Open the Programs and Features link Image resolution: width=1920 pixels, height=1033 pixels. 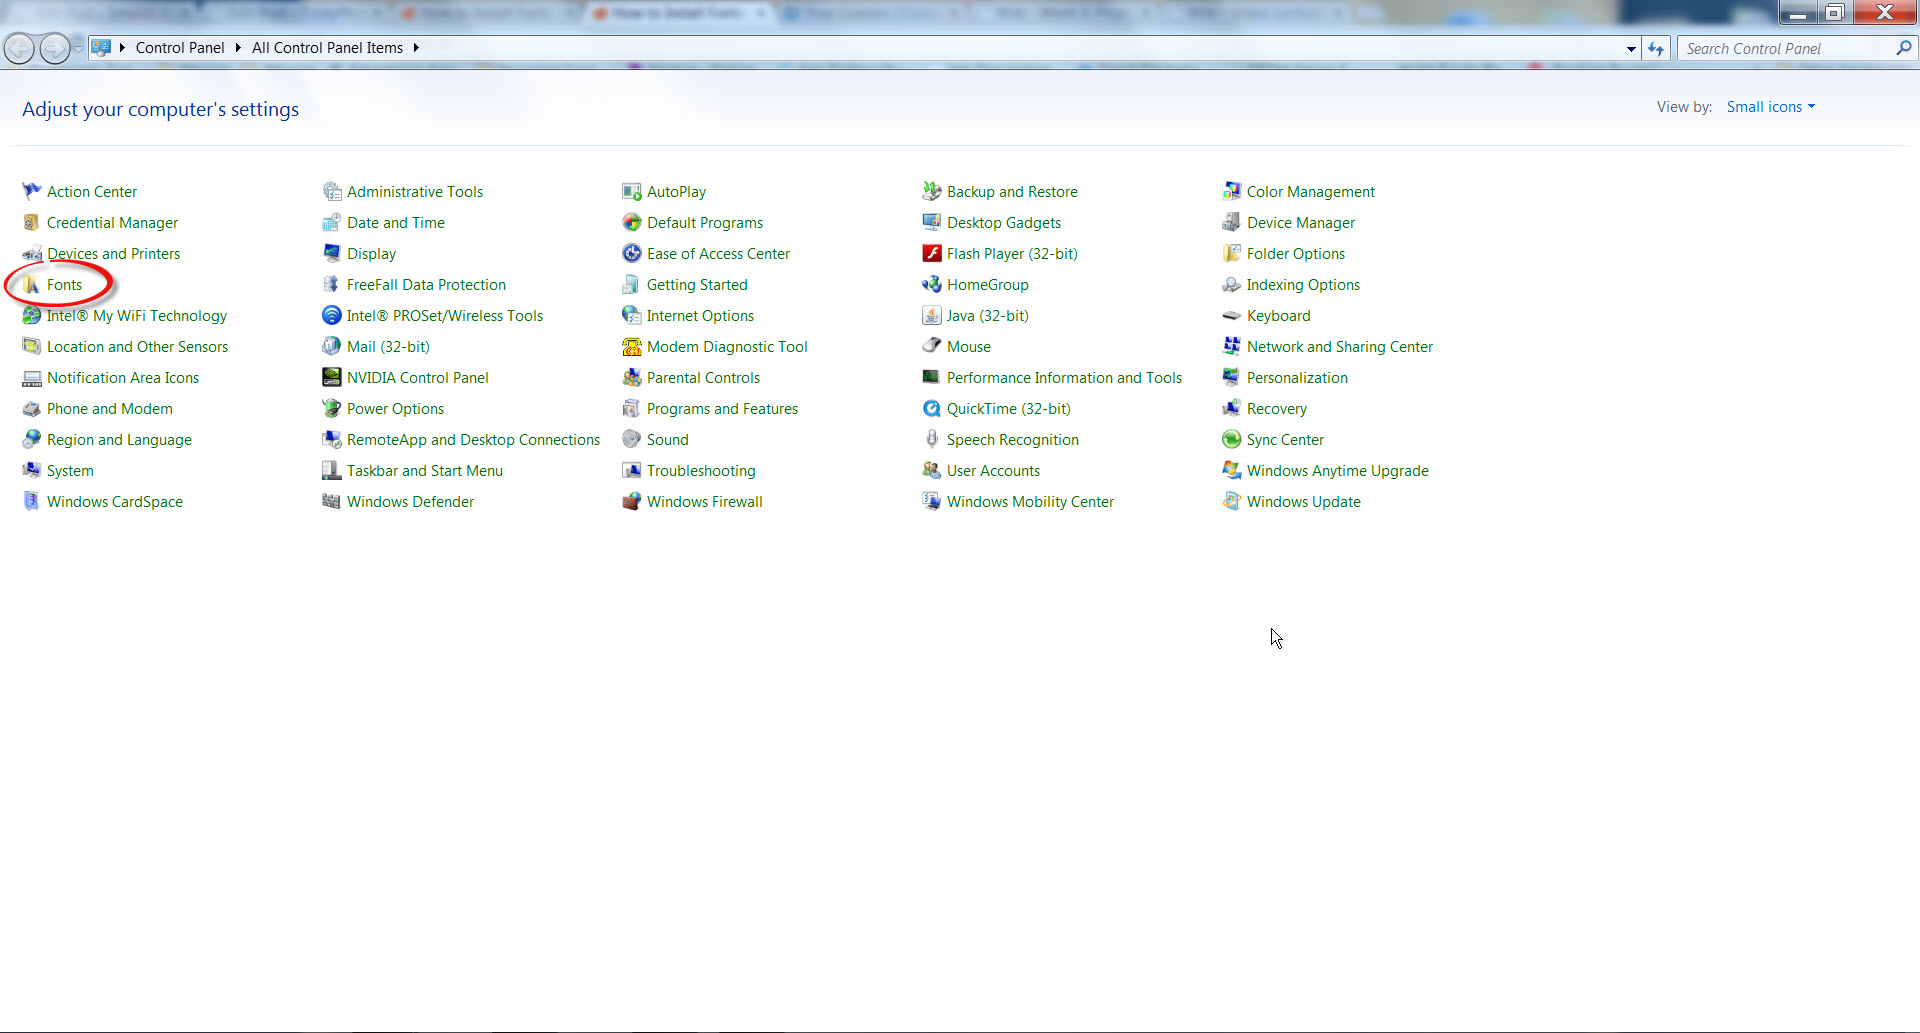(722, 409)
